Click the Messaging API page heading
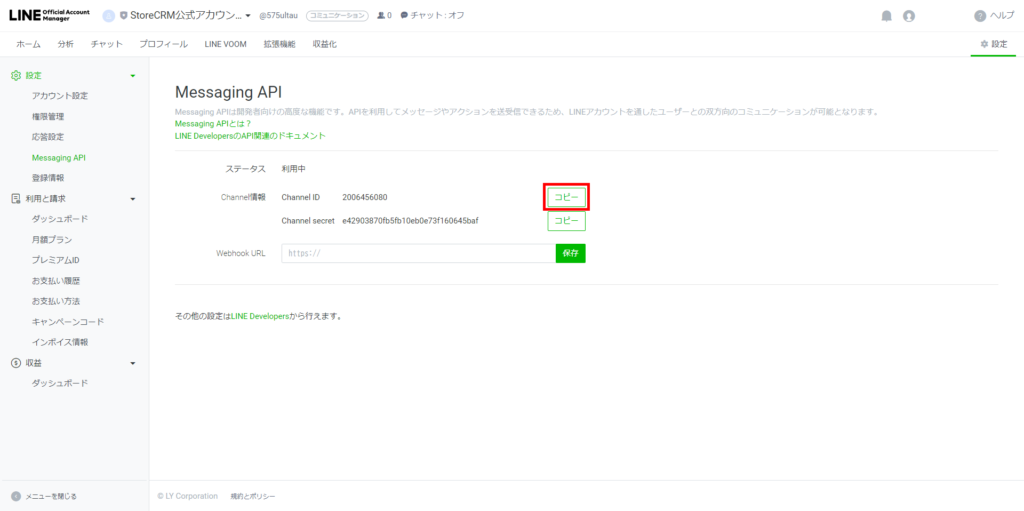 (x=228, y=92)
